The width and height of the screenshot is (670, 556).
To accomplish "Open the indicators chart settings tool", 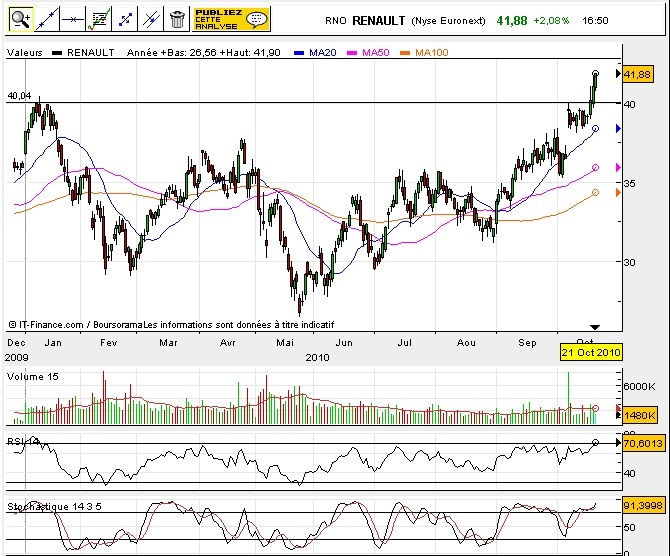I will (x=99, y=19).
